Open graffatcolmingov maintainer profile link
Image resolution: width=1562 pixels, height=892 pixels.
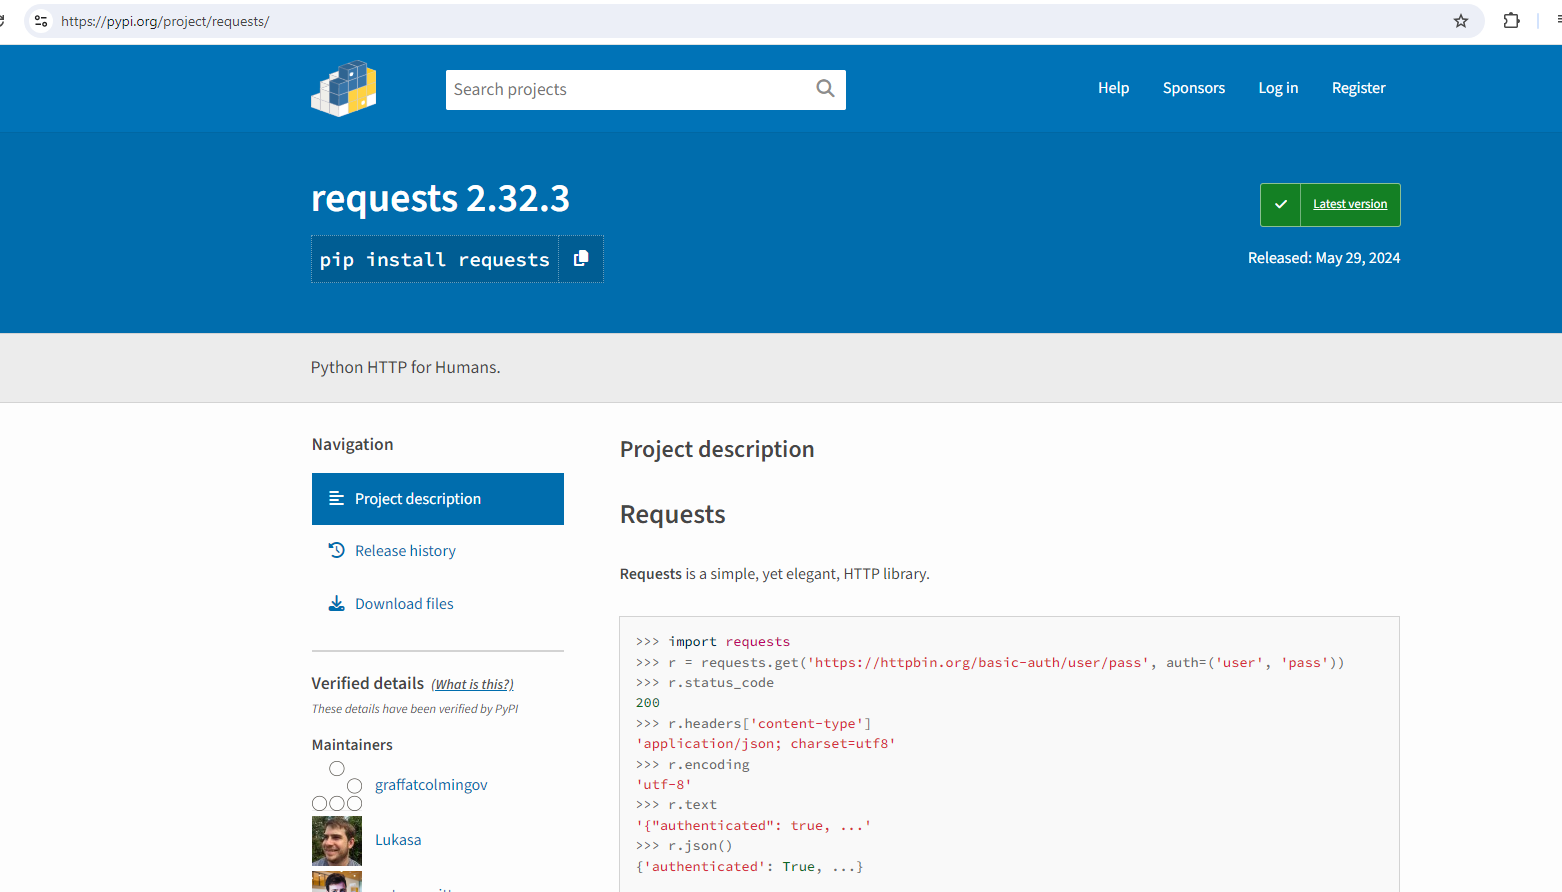pos(431,785)
